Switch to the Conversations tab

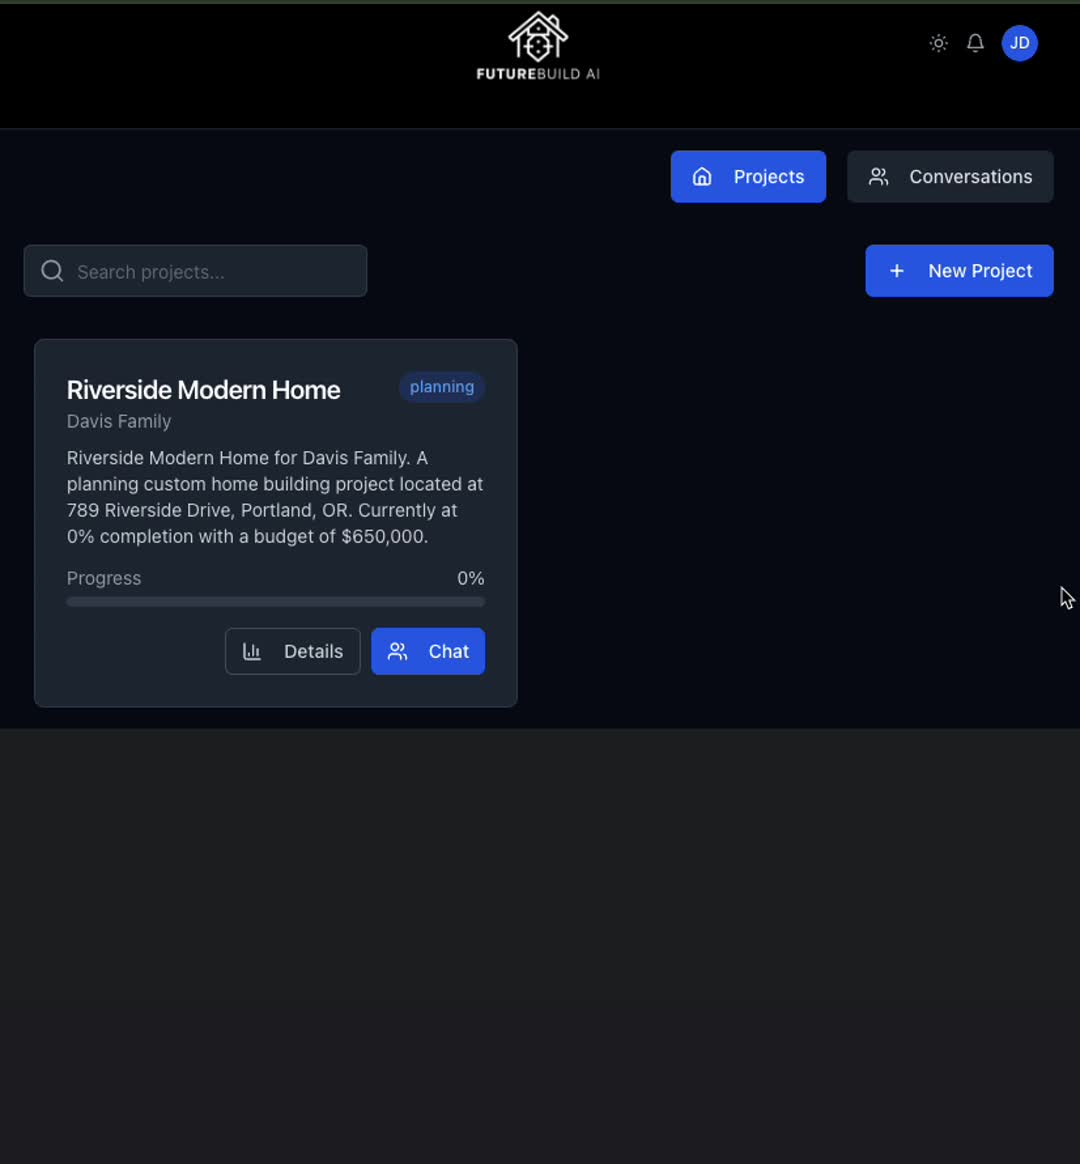pyautogui.click(x=949, y=177)
